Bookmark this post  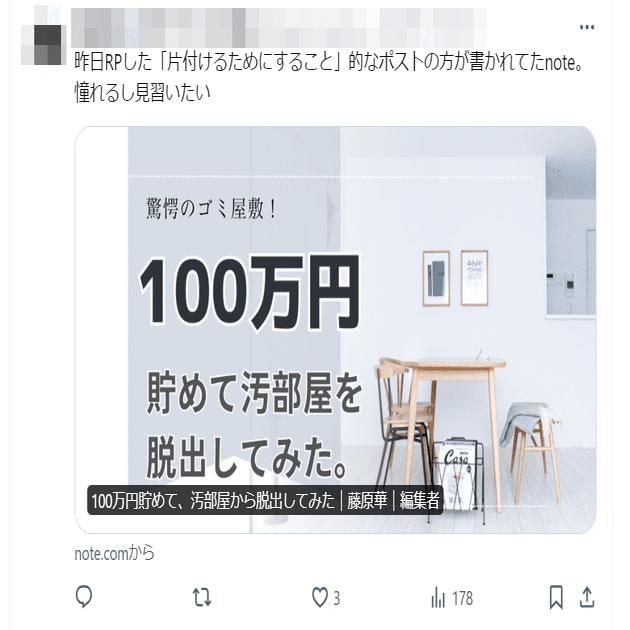click(556, 597)
